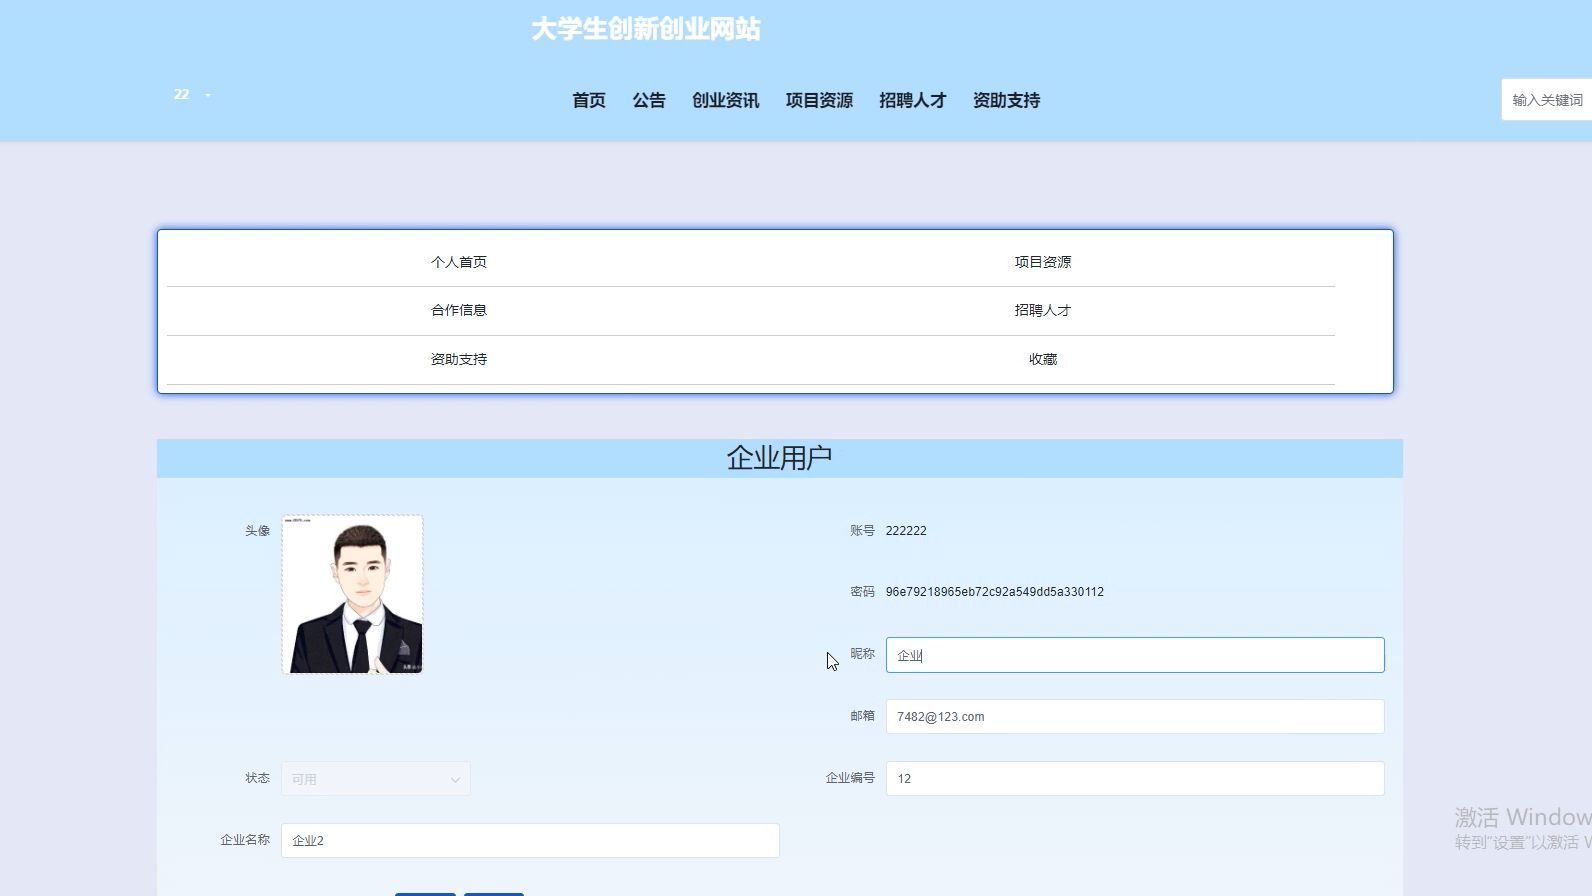Open the 22 user dropdown arrow
Image resolution: width=1592 pixels, height=896 pixels.
click(208, 95)
